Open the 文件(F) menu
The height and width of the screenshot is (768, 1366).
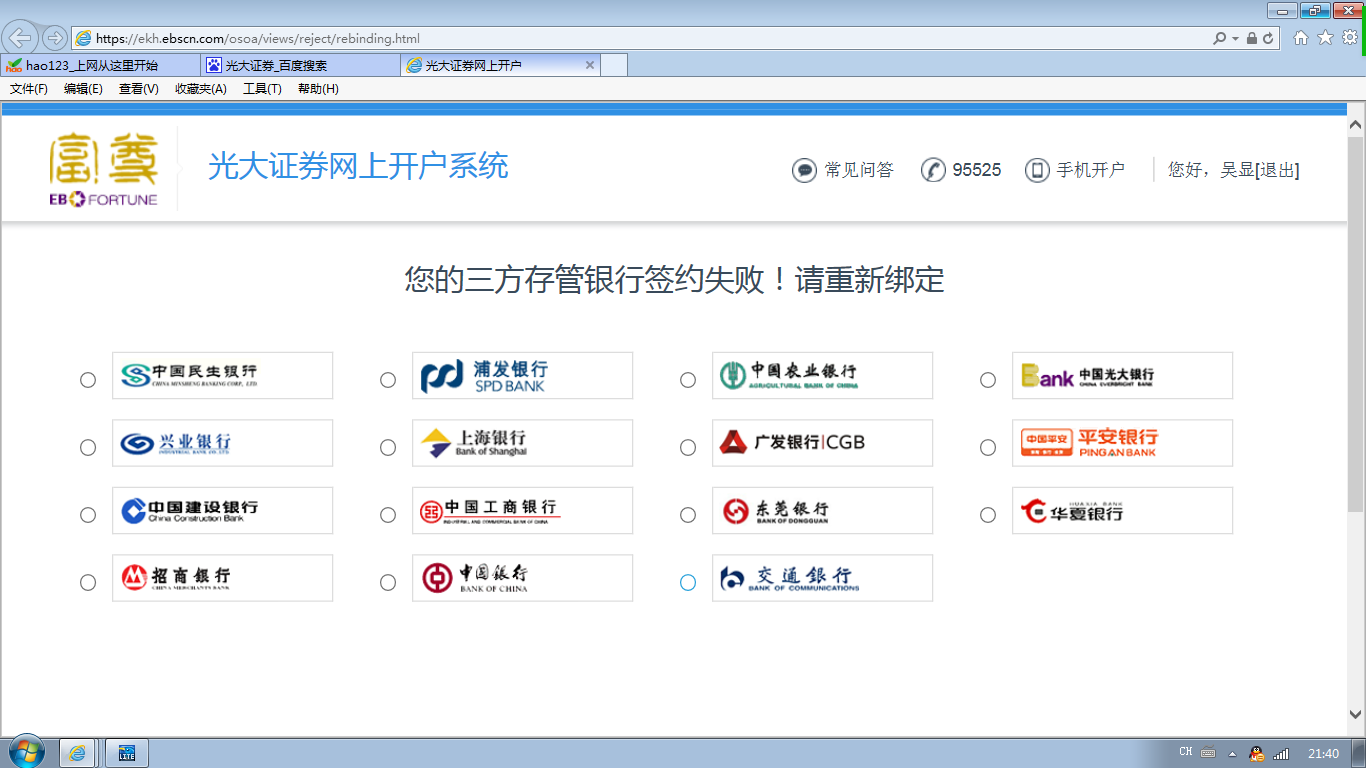click(29, 89)
